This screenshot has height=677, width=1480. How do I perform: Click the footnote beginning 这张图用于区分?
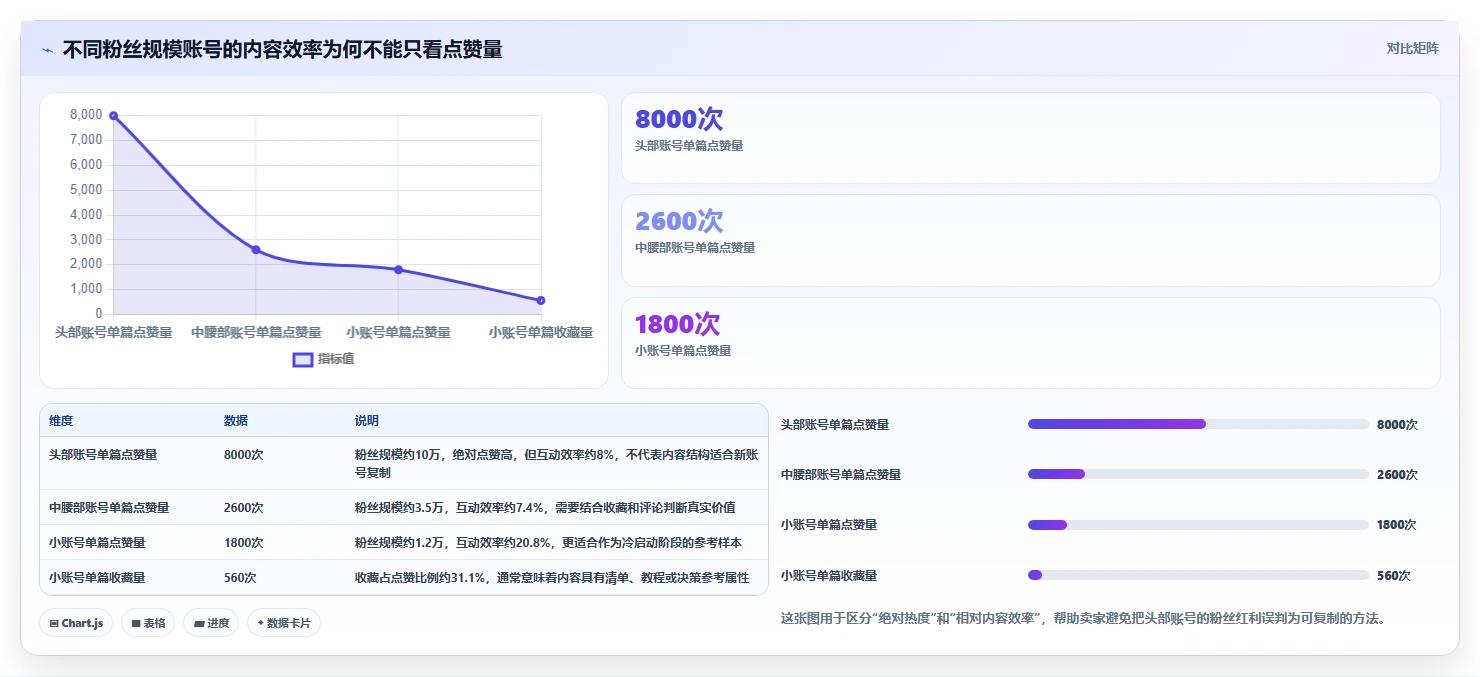1085,618
